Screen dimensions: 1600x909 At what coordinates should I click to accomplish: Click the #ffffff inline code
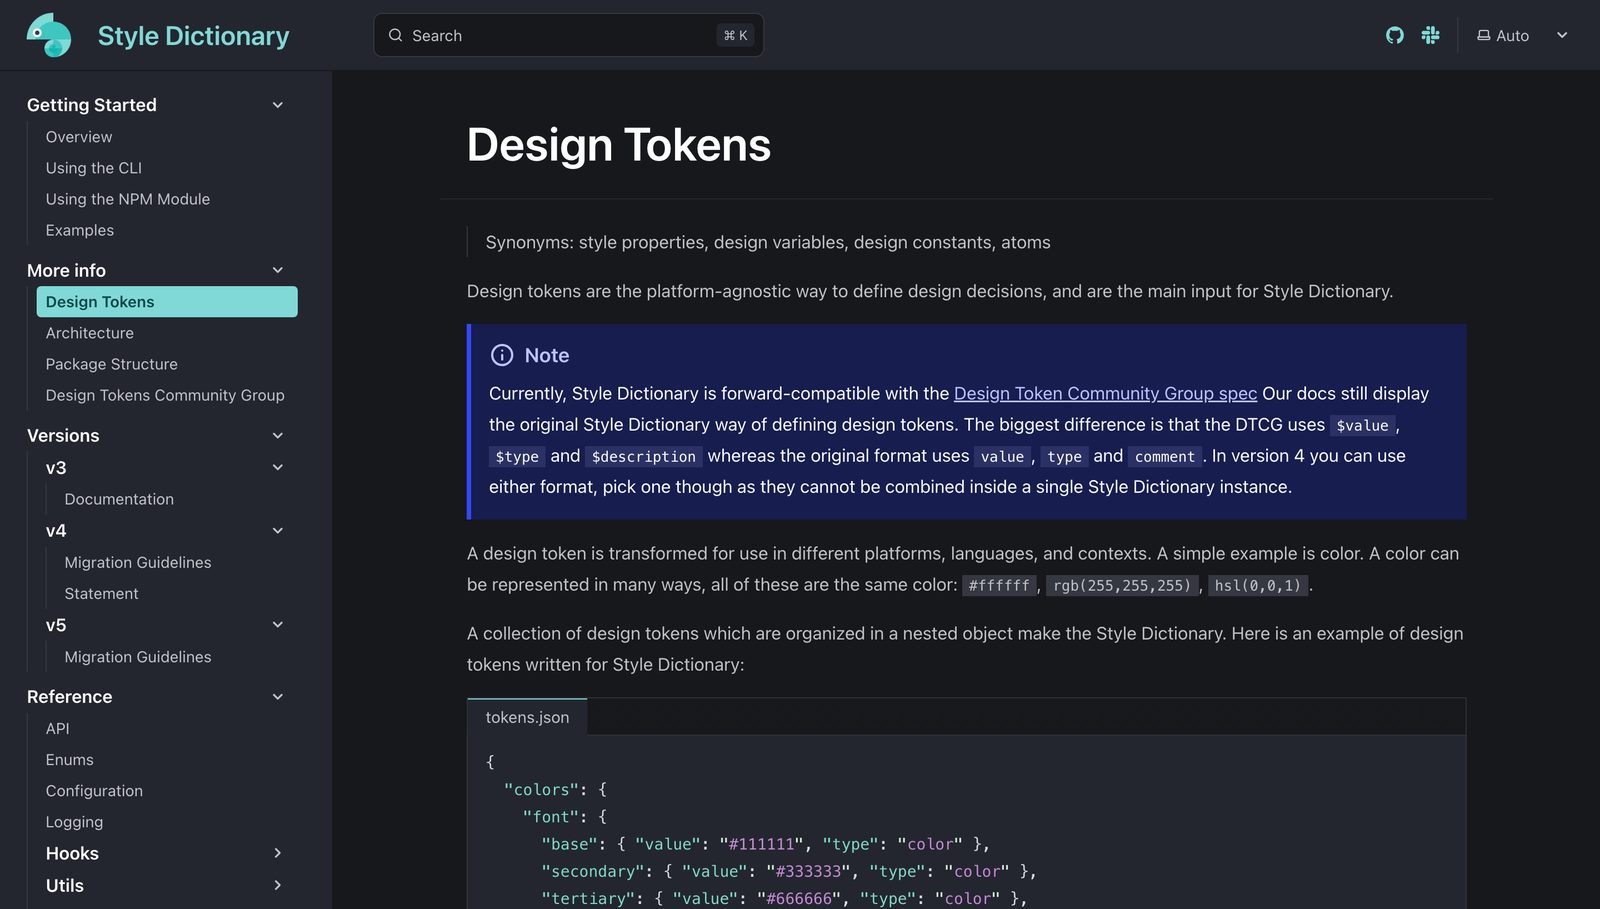pyautogui.click(x=999, y=585)
